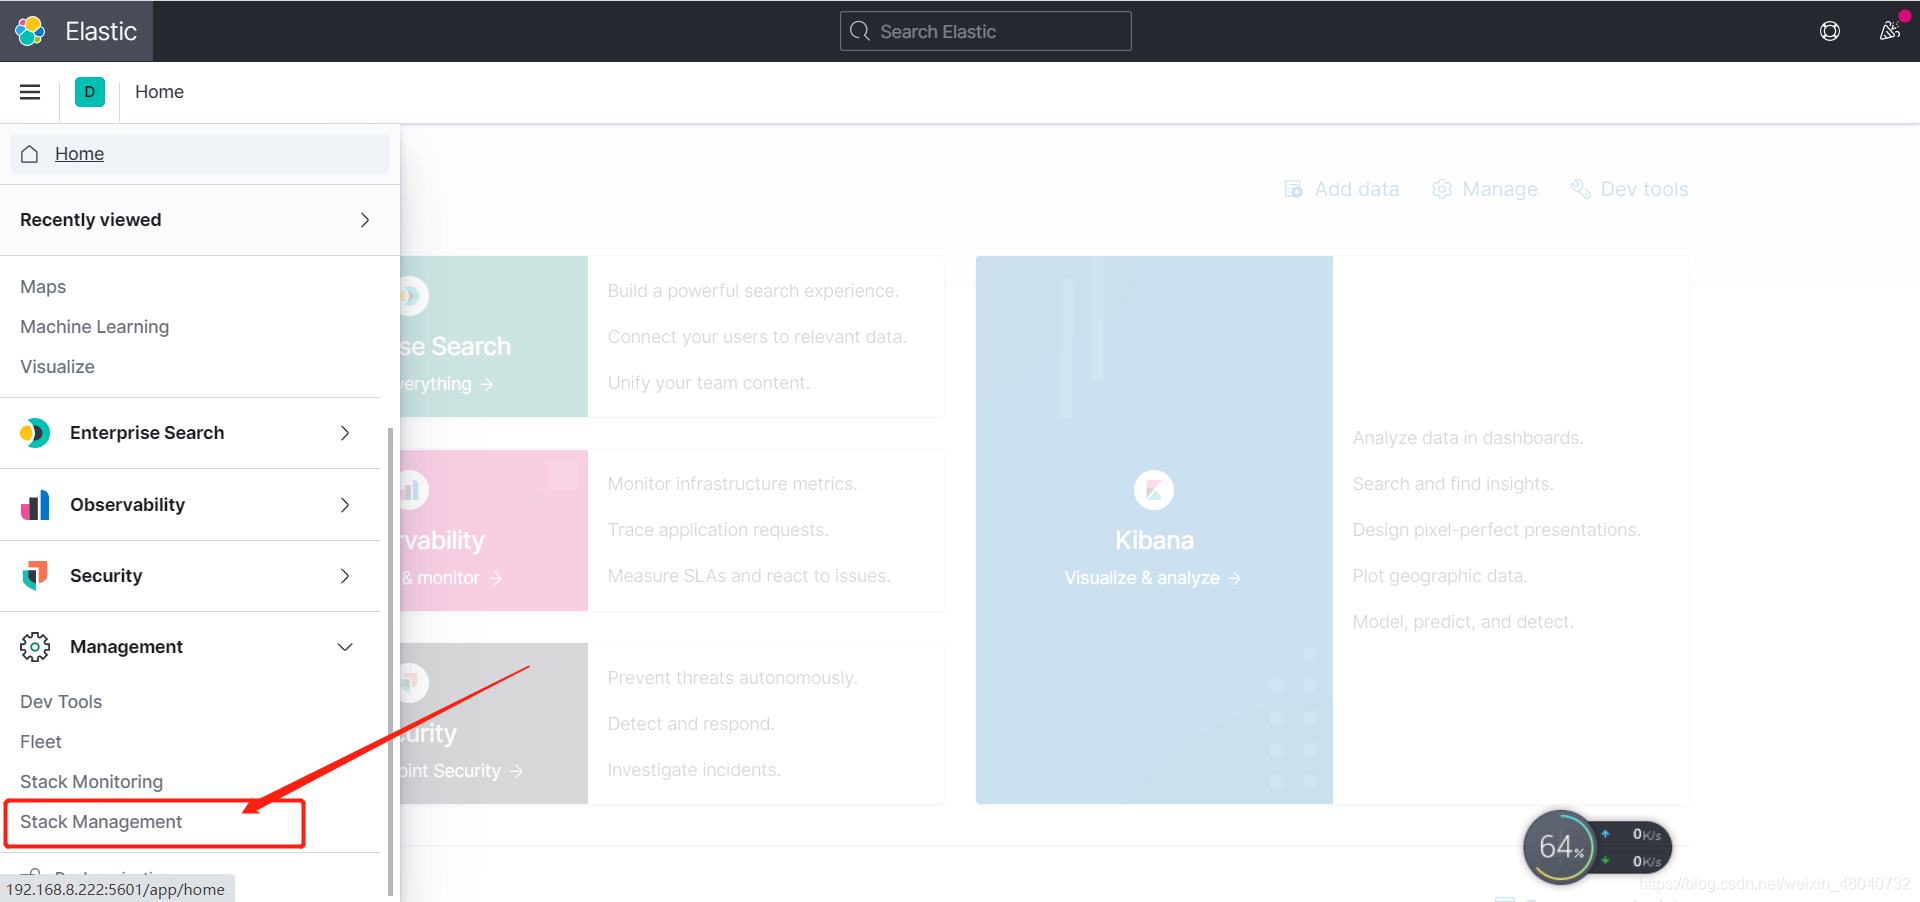Screen dimensions: 1920x902
Task: Click the Observability bar-chart icon
Action: [35, 505]
